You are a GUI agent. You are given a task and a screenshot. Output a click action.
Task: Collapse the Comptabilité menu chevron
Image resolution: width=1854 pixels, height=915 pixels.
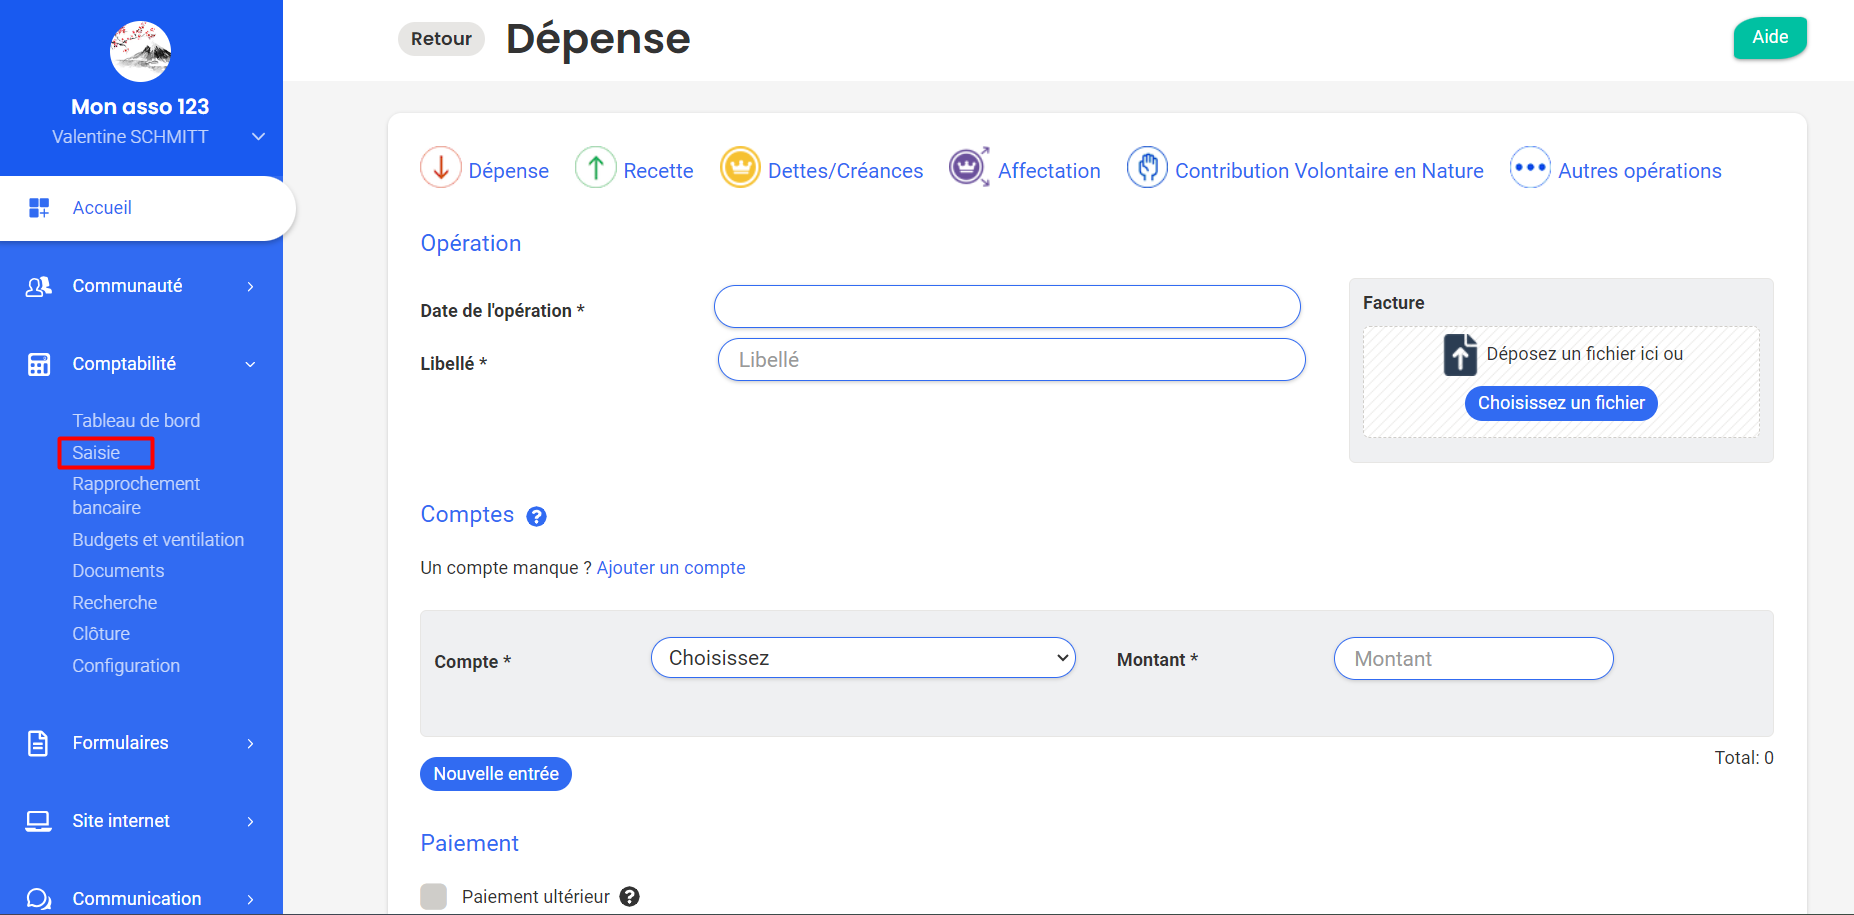250,365
